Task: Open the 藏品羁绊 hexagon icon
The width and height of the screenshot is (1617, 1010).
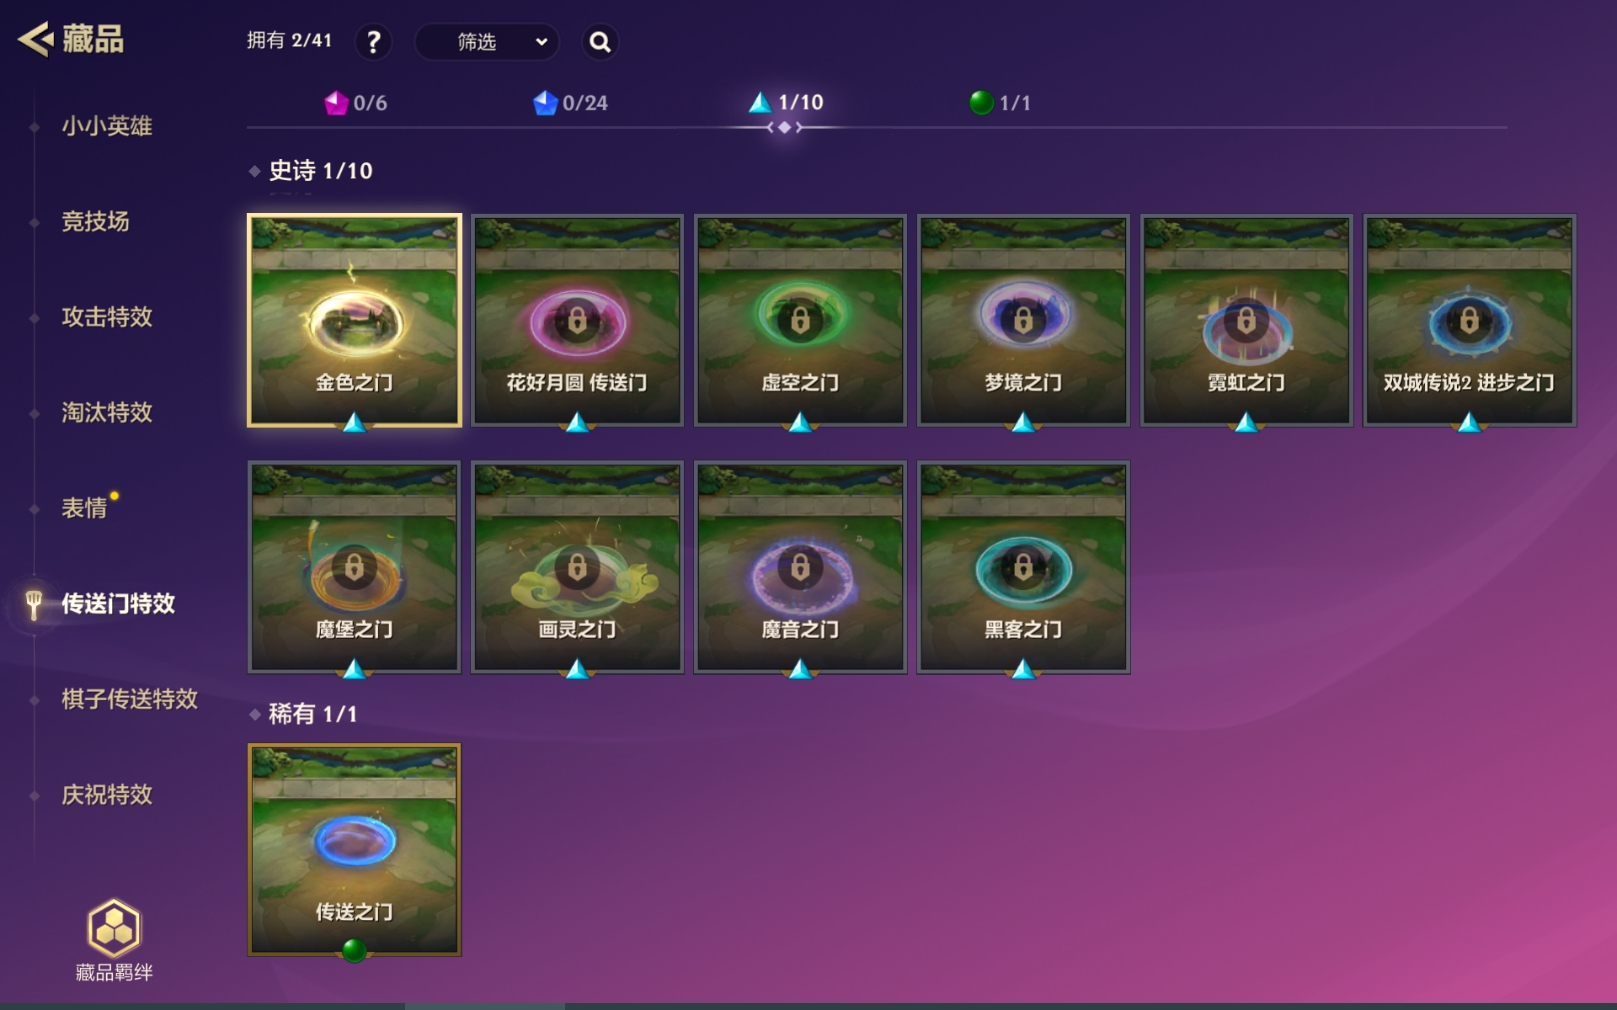Action: 114,927
